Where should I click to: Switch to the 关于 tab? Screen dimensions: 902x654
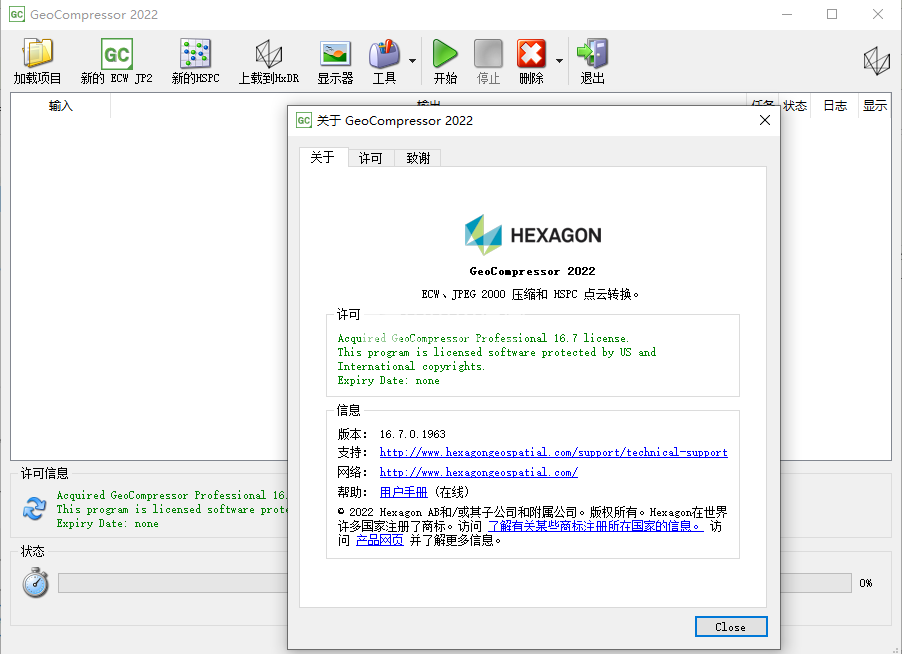click(x=323, y=157)
